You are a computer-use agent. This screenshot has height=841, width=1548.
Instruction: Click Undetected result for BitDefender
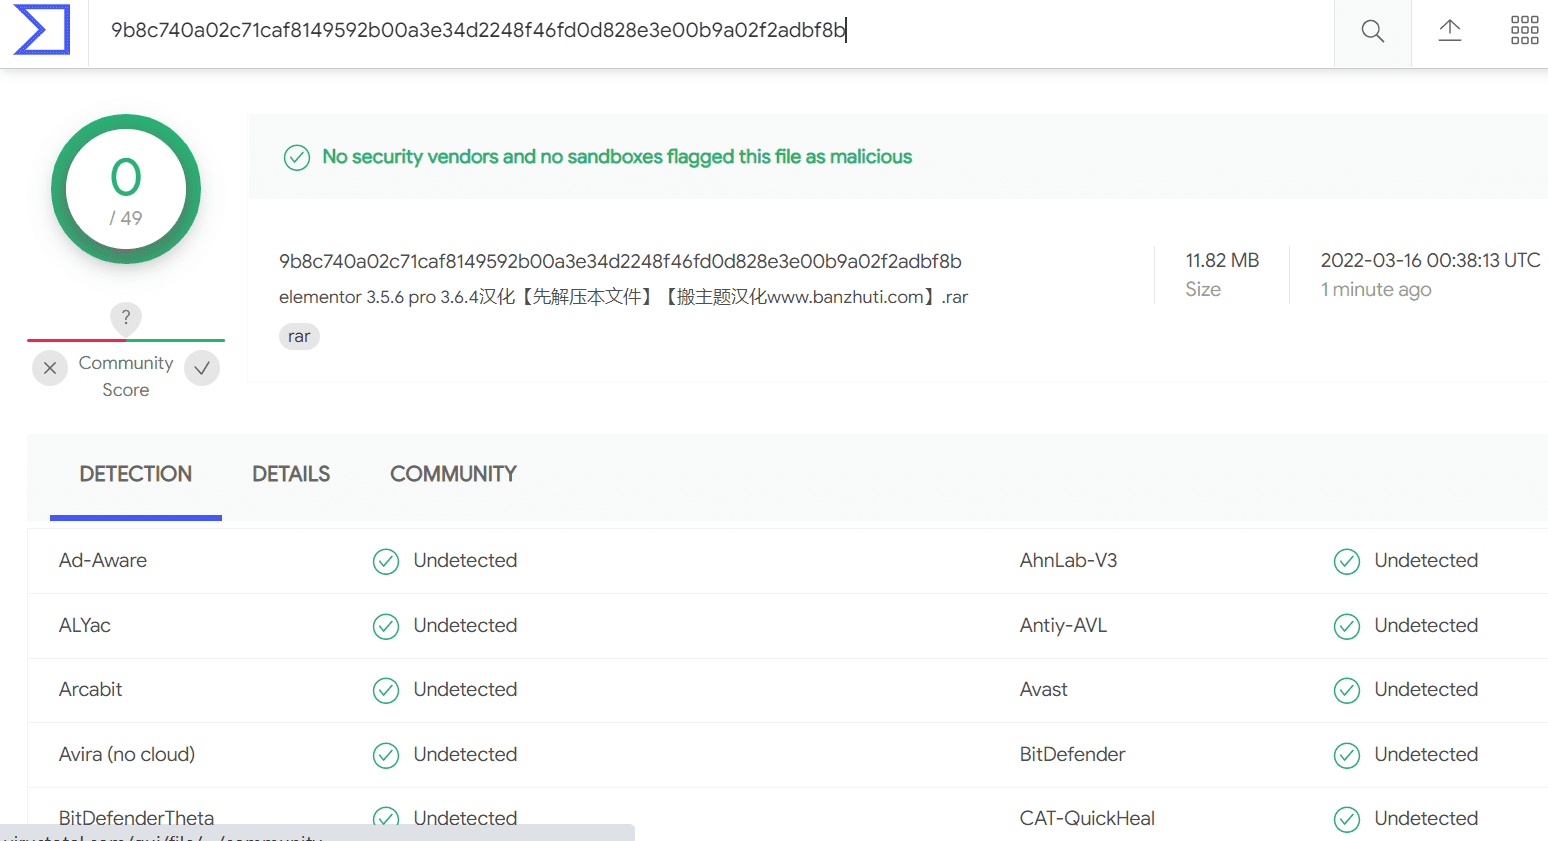[x=1426, y=755]
